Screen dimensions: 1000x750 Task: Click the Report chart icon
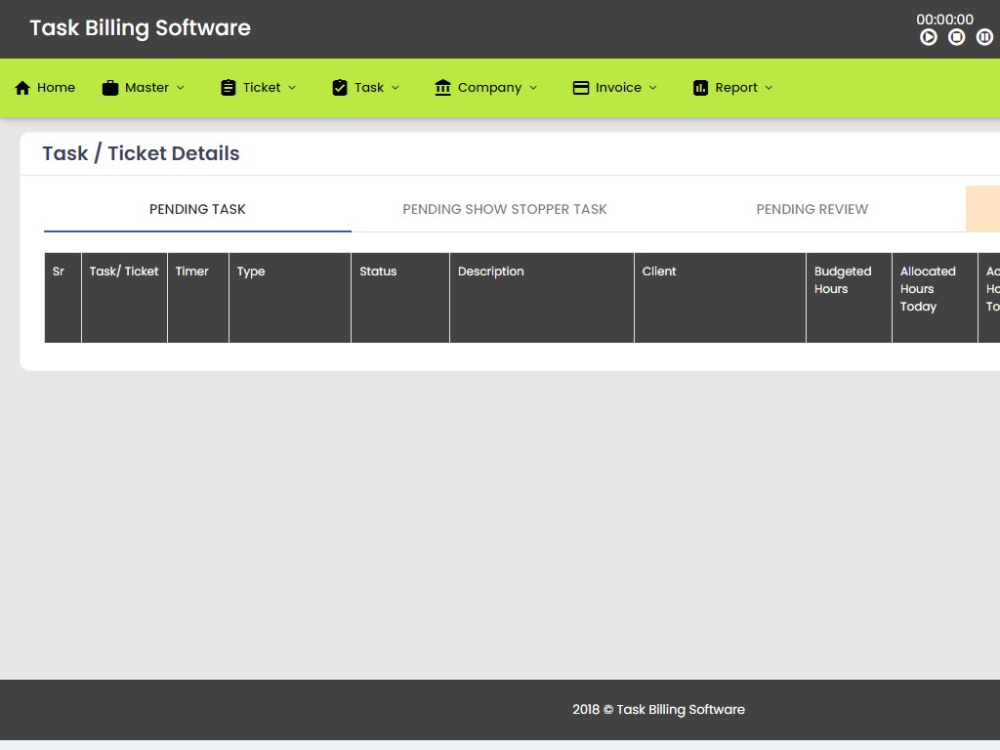click(x=700, y=88)
